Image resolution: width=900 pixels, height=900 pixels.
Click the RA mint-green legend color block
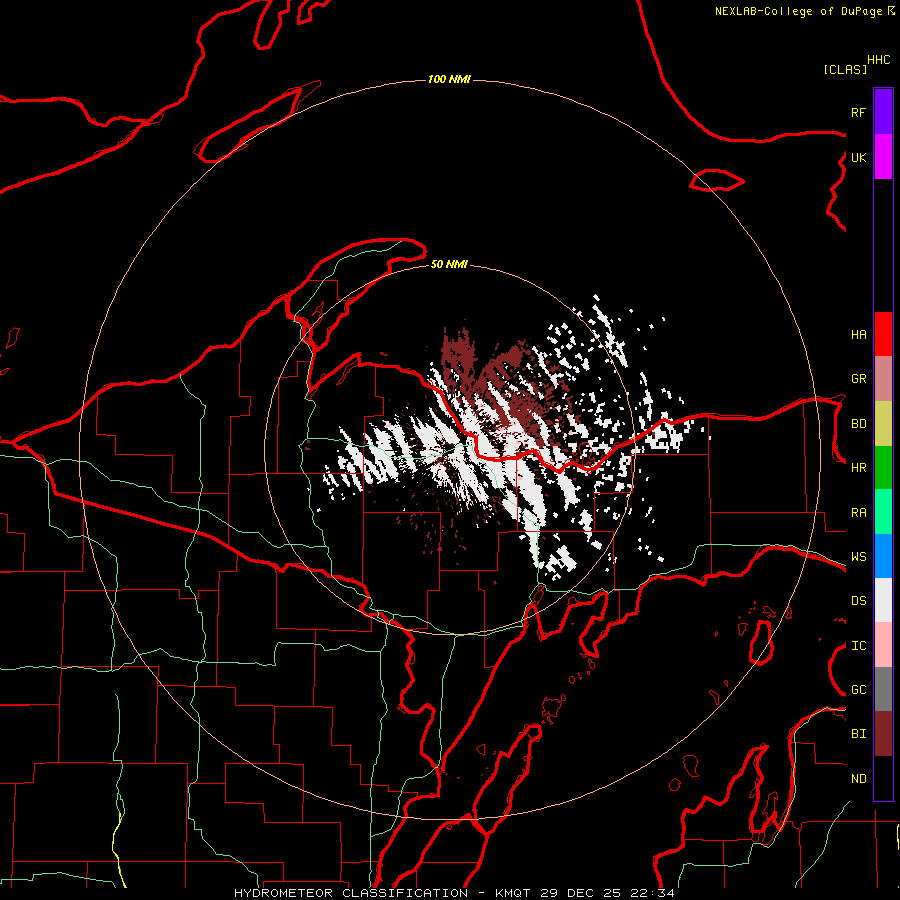pyautogui.click(x=883, y=512)
